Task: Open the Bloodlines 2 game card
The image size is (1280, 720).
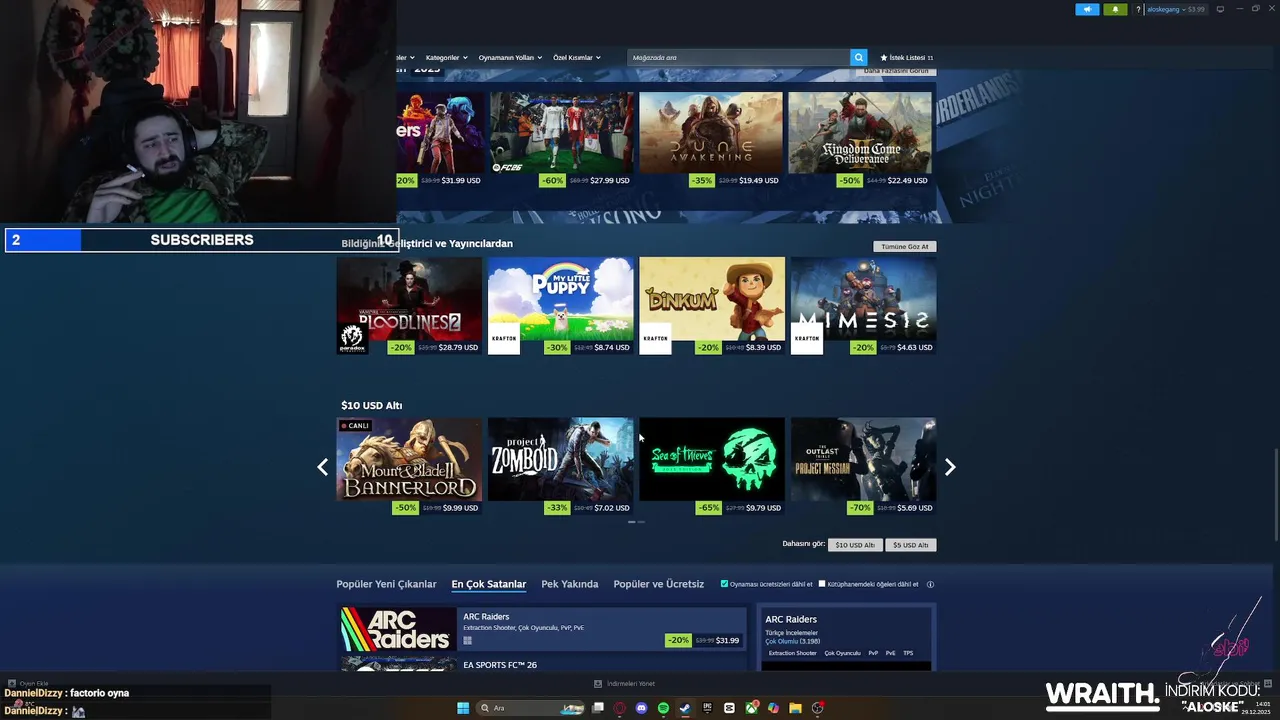Action: coord(409,306)
